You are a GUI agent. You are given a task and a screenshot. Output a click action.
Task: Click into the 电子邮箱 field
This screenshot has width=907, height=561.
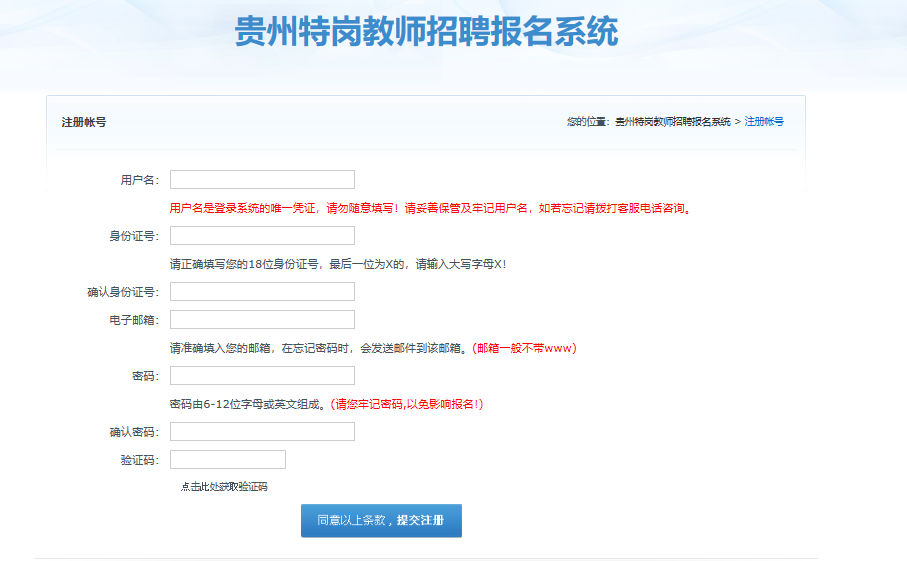(x=262, y=320)
